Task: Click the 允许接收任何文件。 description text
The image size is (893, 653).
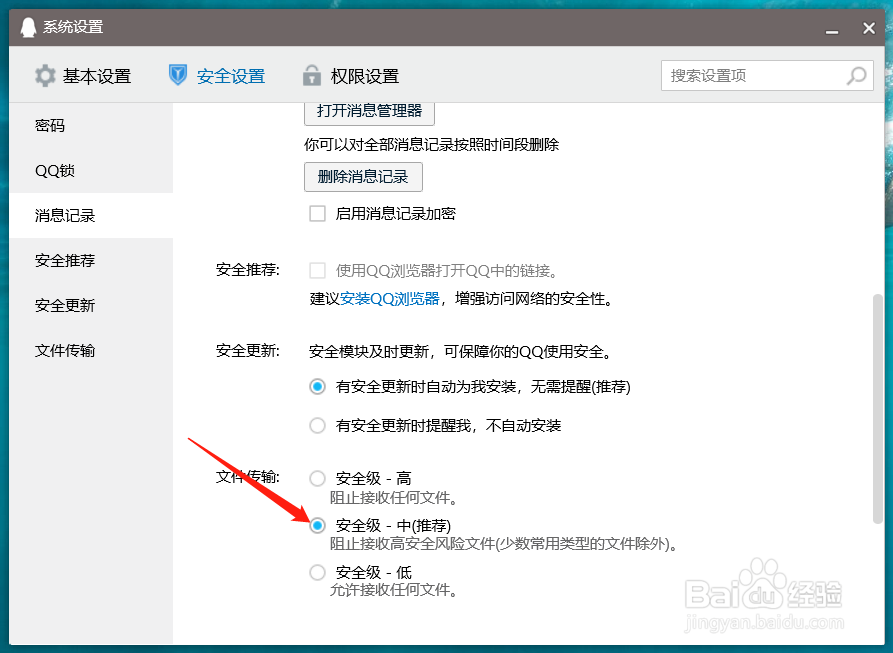Action: pyautogui.click(x=394, y=590)
